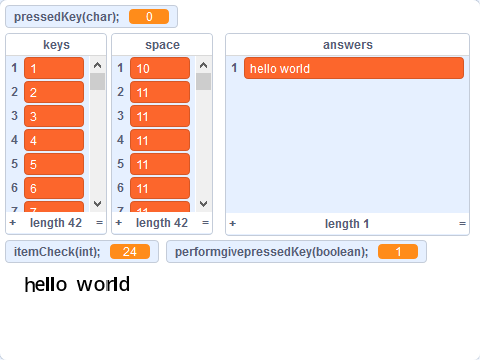480x360 pixels.
Task: Click 'length 42' in keys list
Action: pos(56,223)
